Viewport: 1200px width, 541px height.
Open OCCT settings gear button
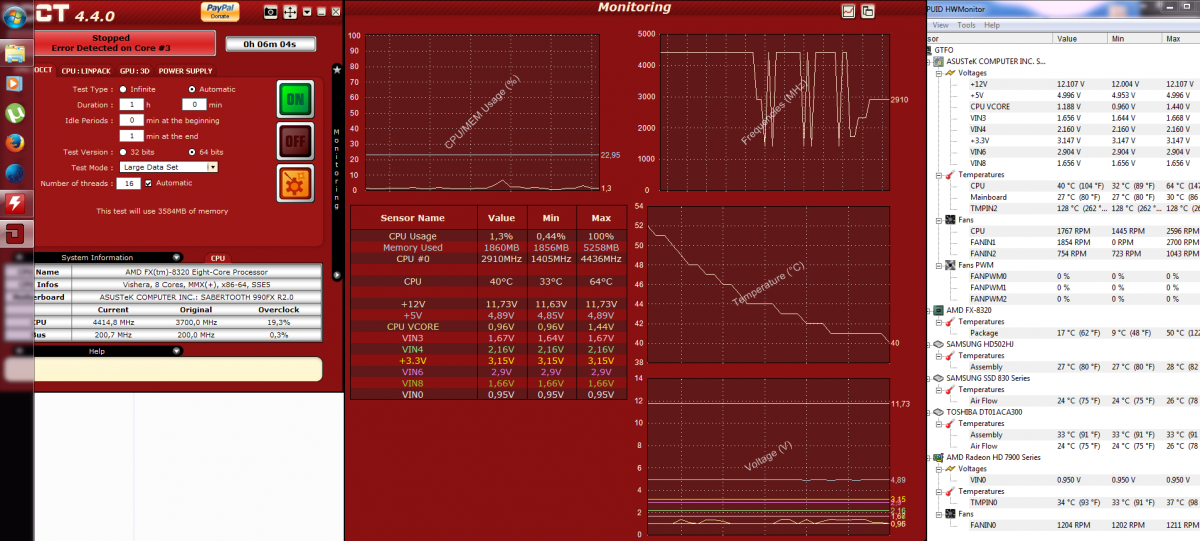click(295, 183)
